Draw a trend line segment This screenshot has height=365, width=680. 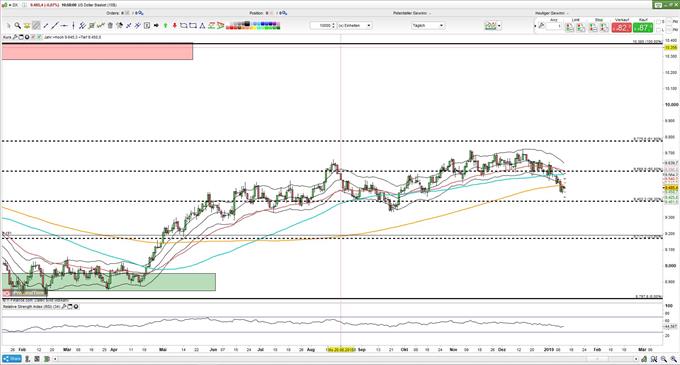coord(46,26)
